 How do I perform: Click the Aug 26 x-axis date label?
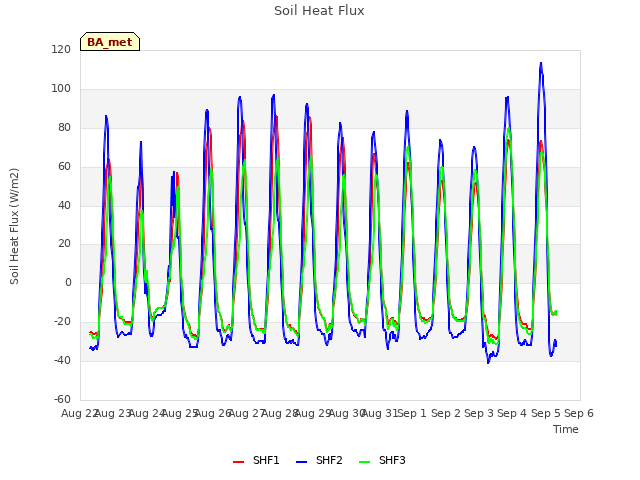point(213,413)
